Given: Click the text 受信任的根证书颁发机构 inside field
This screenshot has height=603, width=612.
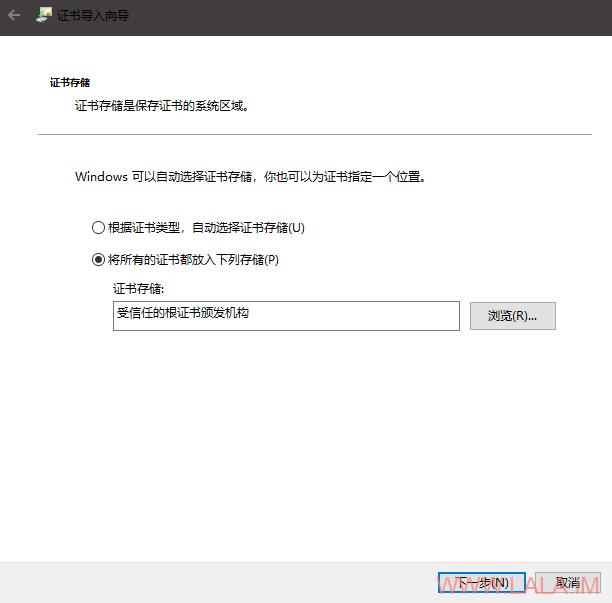Looking at the screenshot, I should click(183, 313).
